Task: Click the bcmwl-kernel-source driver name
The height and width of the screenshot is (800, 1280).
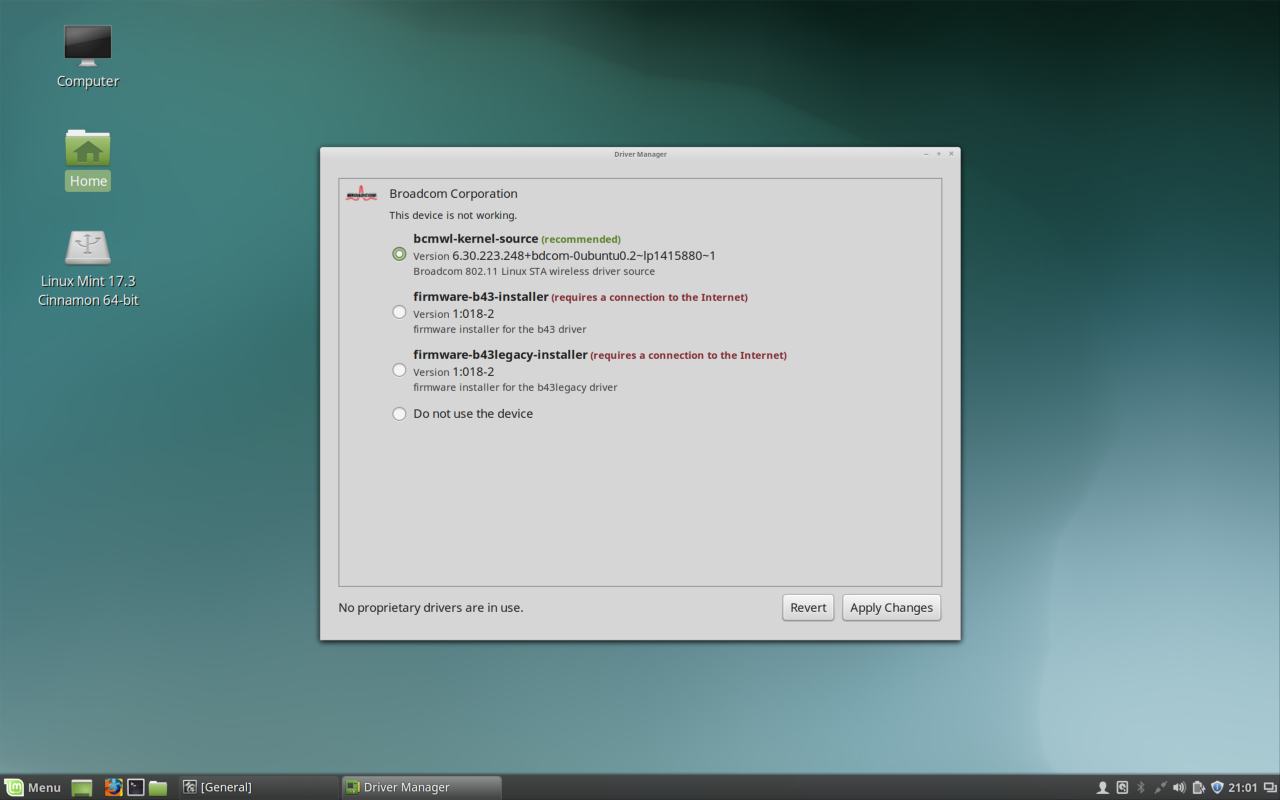Action: pos(476,239)
